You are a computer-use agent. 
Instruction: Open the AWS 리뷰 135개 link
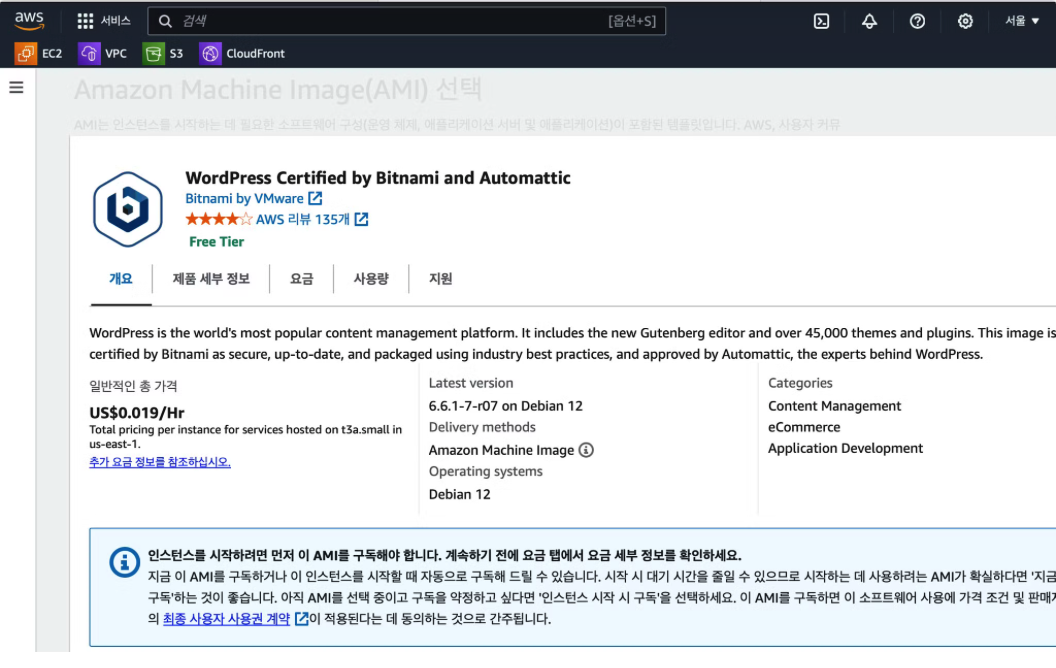tap(303, 220)
